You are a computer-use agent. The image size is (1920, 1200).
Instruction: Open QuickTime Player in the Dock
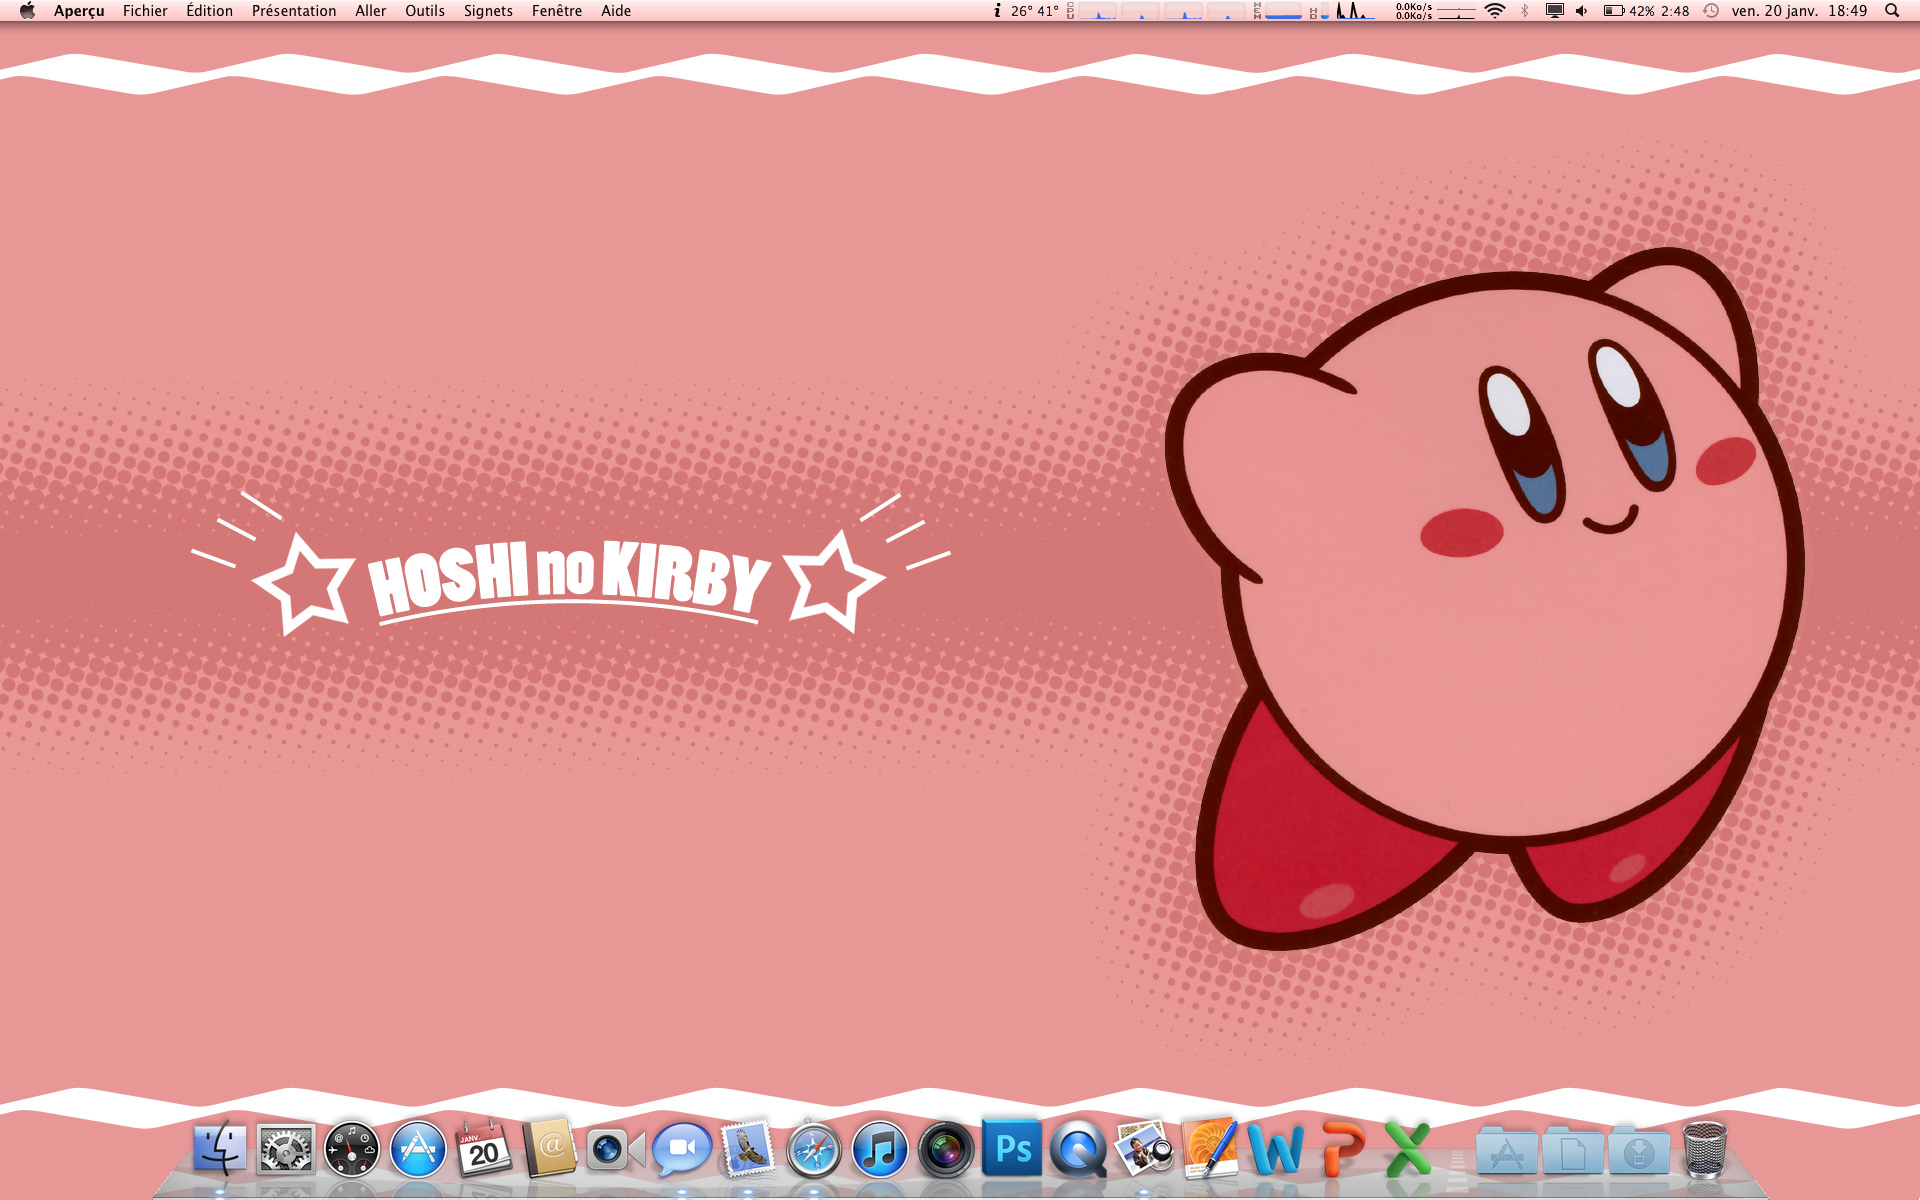tap(1078, 1150)
